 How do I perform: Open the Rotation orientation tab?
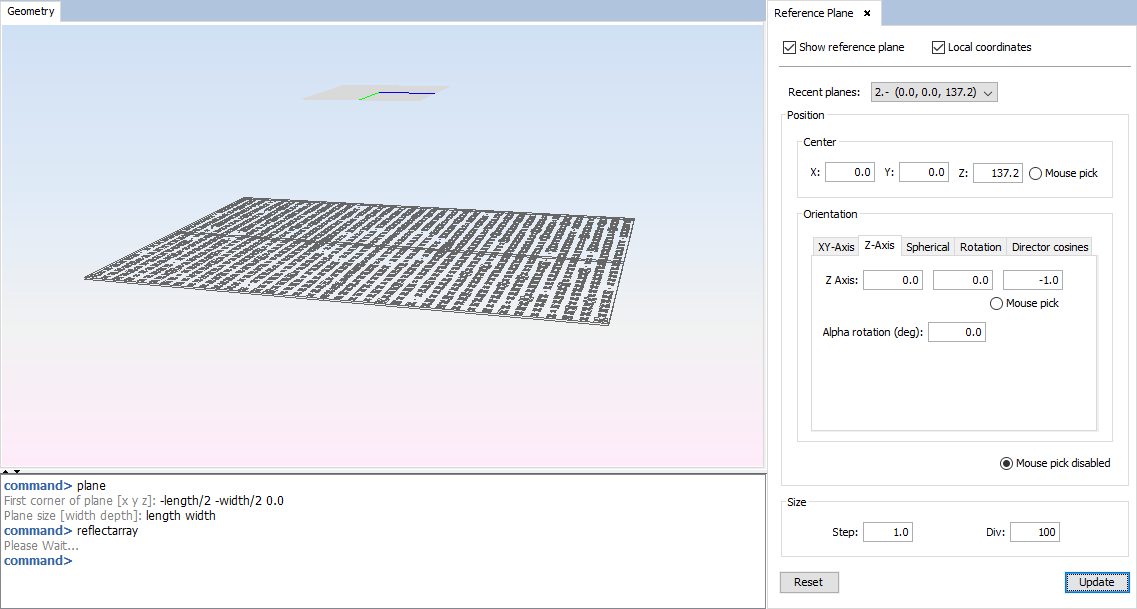pos(980,247)
